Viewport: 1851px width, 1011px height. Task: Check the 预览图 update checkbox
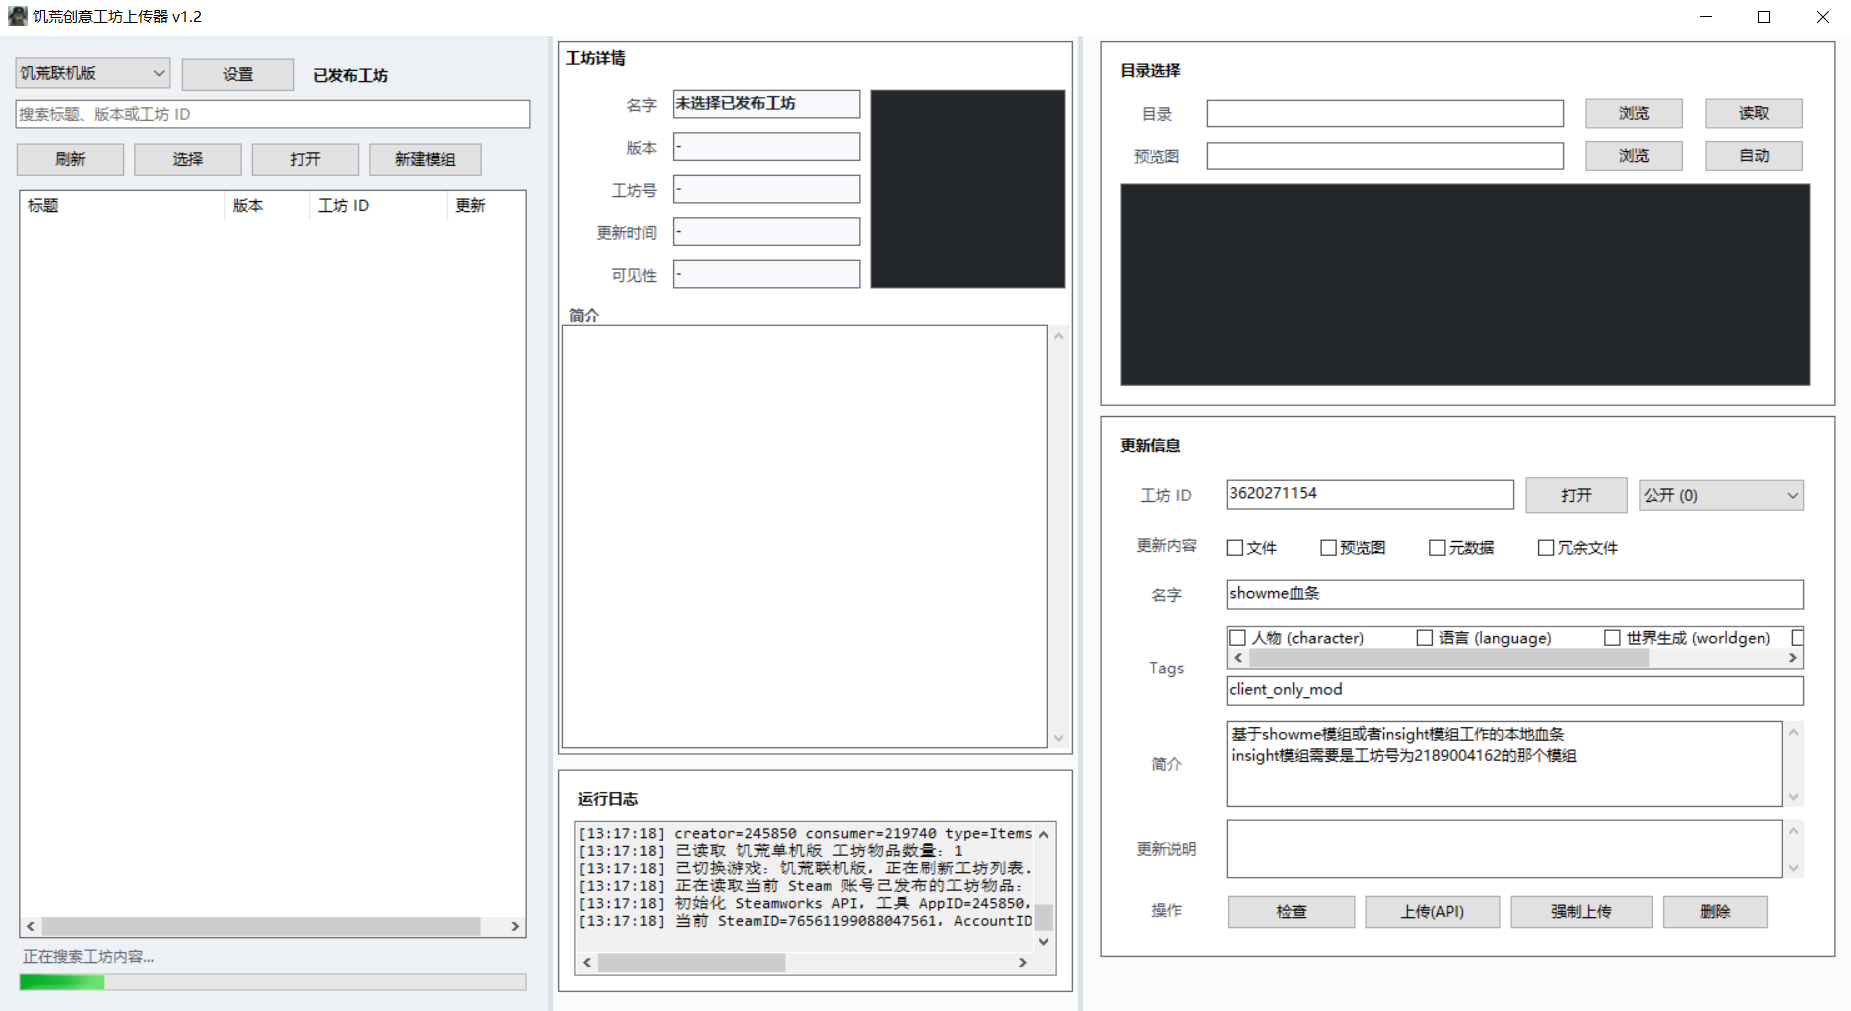tap(1328, 547)
